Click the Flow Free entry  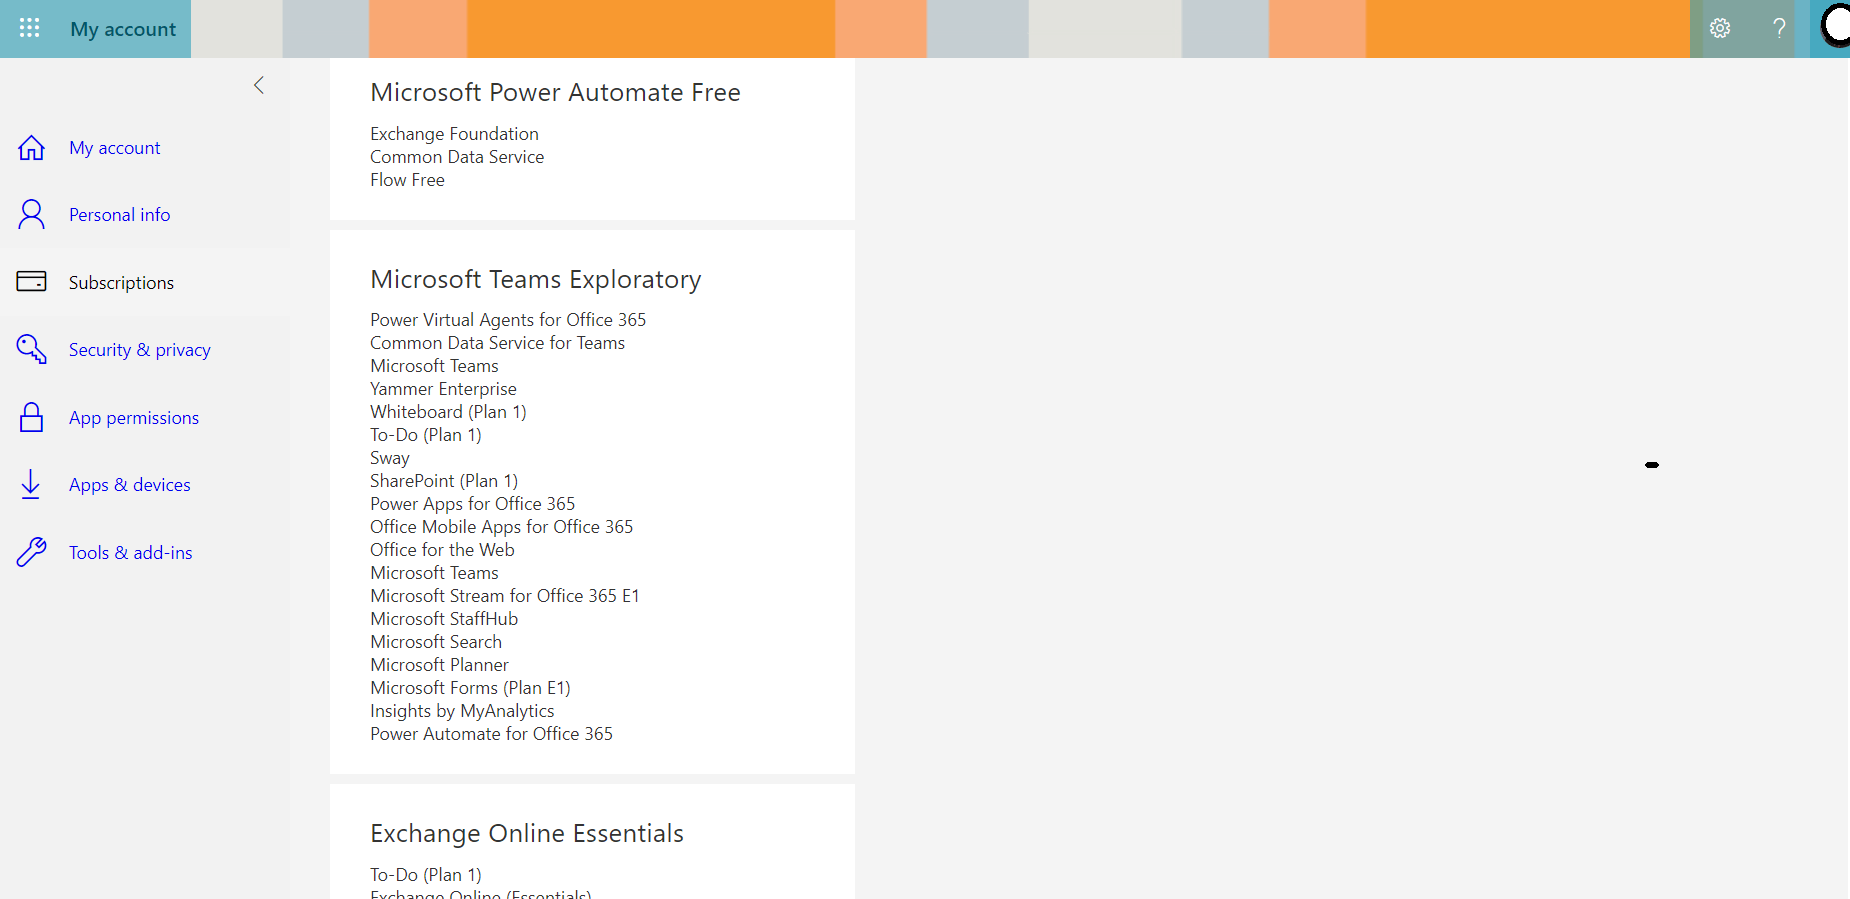pyautogui.click(x=408, y=180)
